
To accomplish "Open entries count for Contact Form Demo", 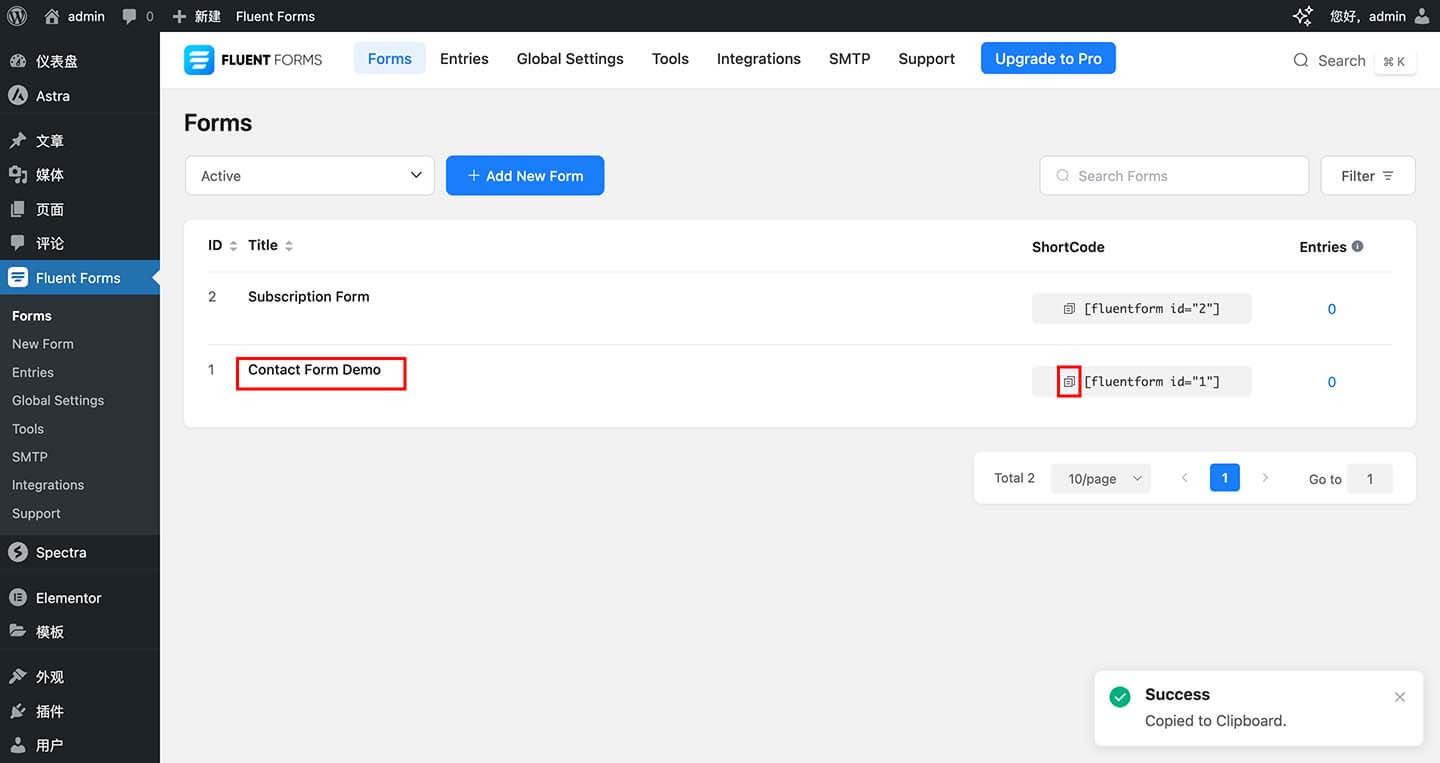I will point(1332,382).
